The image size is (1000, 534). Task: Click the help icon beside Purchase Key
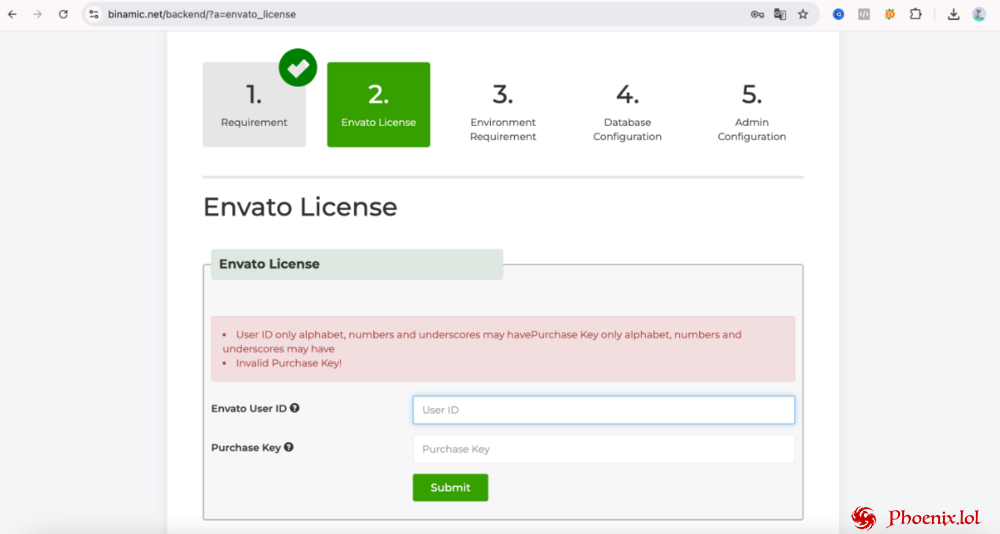289,447
